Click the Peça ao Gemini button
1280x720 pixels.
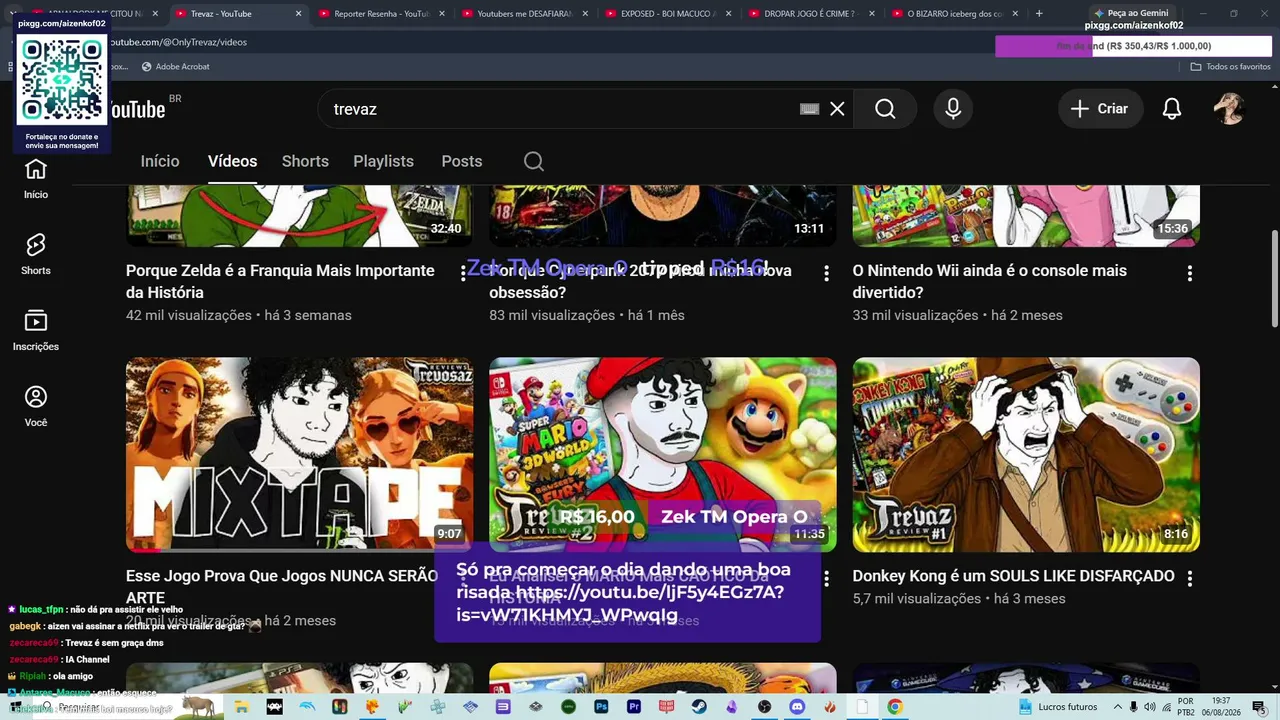pyautogui.click(x=1131, y=14)
